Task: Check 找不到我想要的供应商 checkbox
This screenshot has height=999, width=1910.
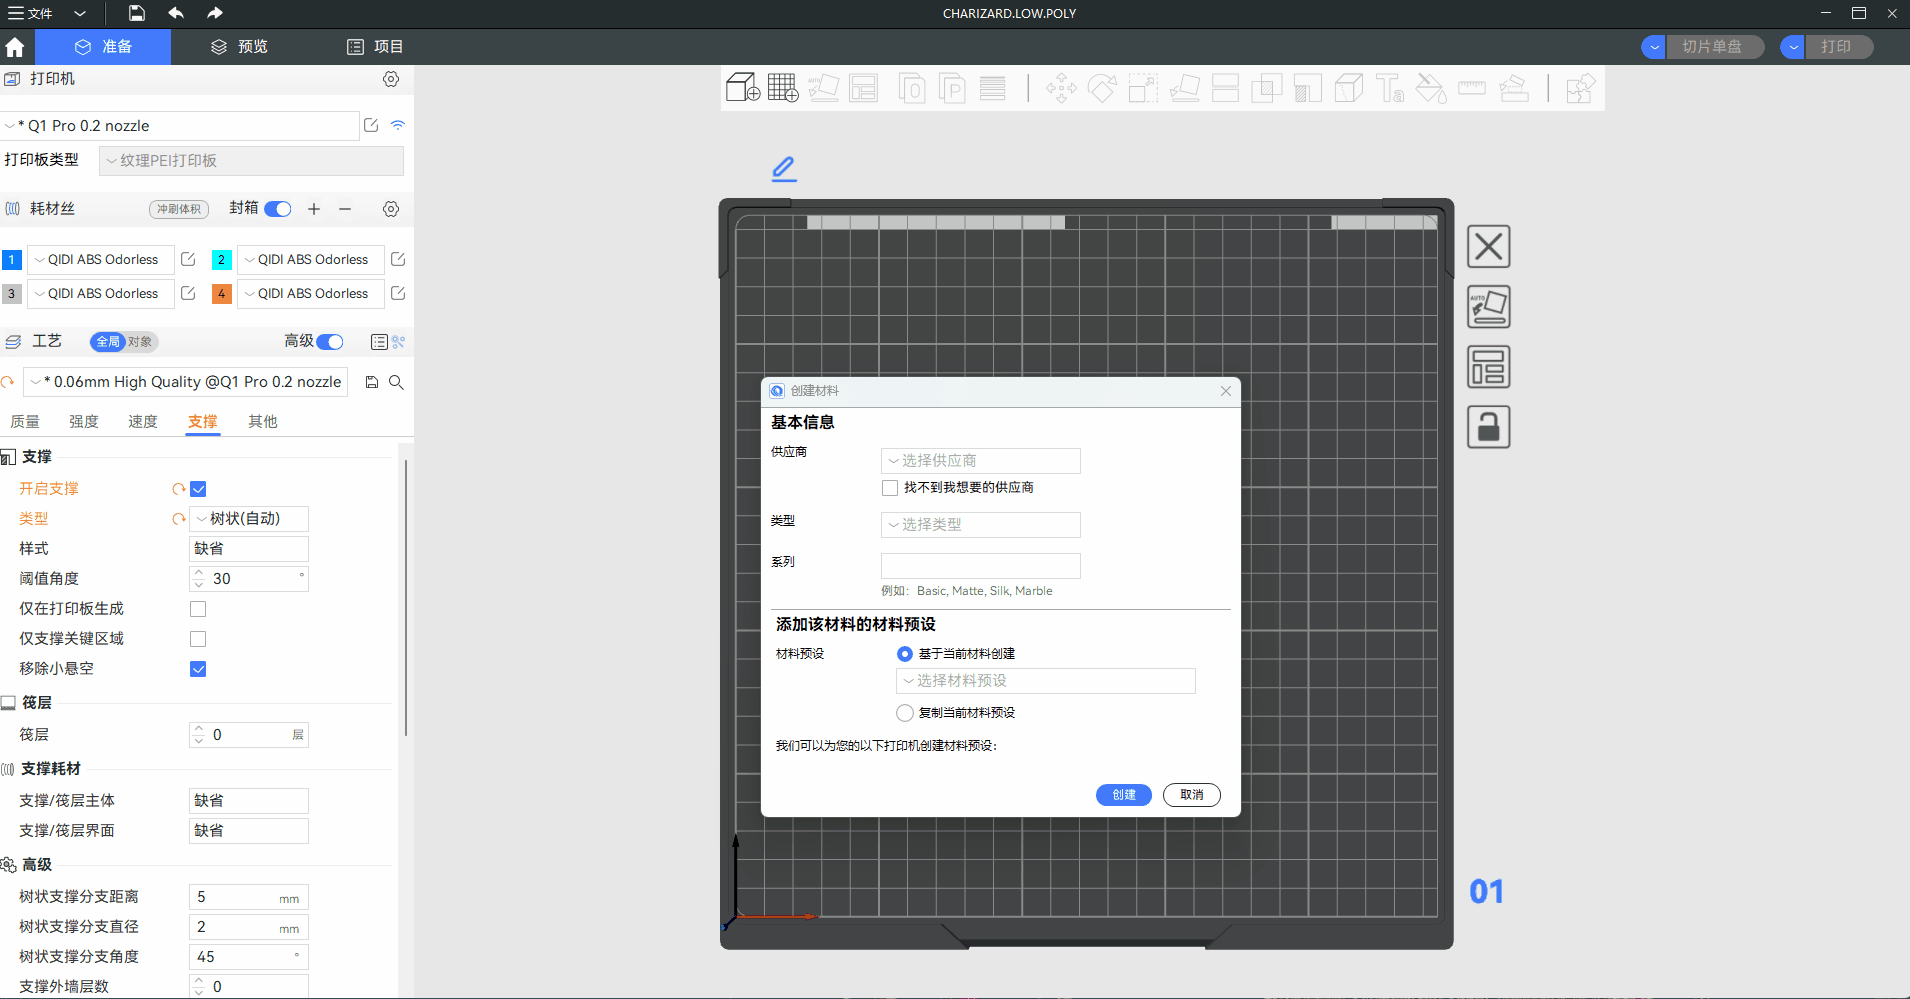Action: (890, 488)
